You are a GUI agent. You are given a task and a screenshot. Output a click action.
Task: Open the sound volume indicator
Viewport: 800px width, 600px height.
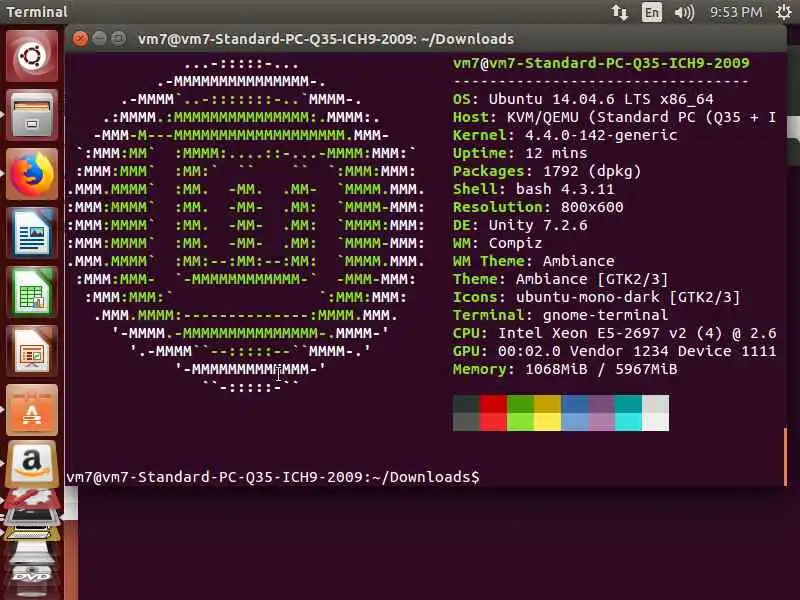pos(684,12)
